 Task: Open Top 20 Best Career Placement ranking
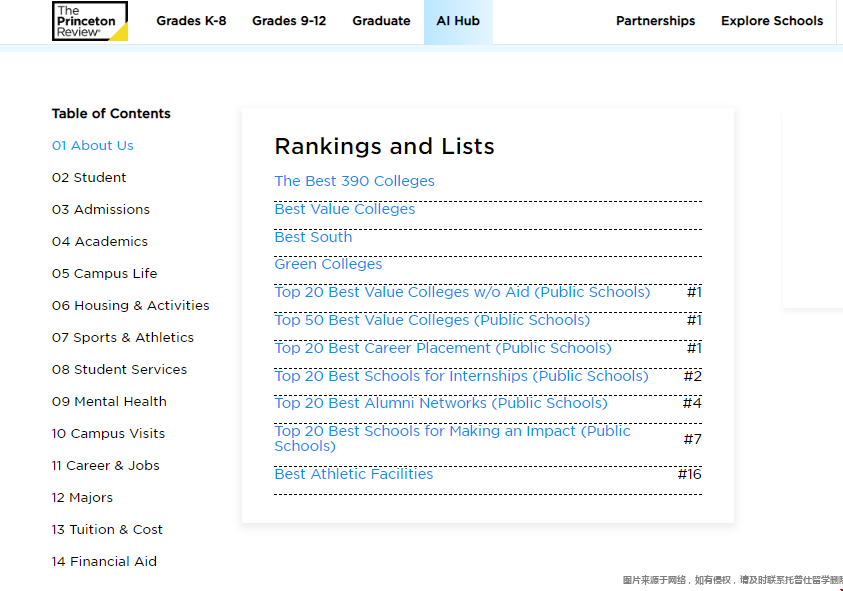pos(443,348)
